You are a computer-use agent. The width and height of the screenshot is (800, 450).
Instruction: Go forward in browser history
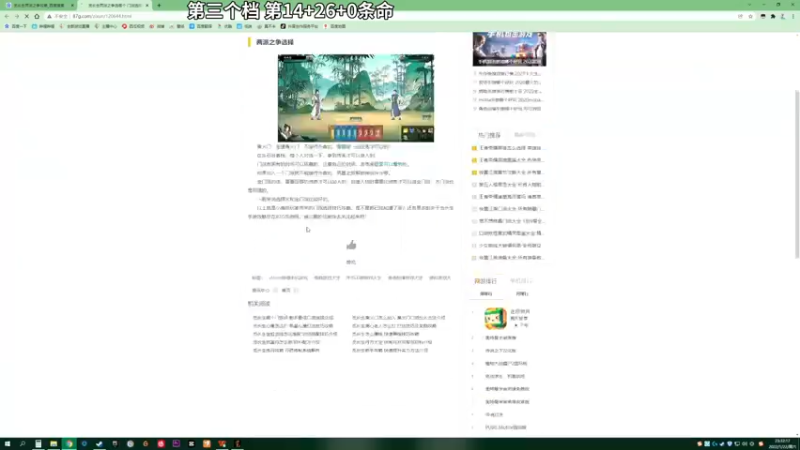coord(16,16)
